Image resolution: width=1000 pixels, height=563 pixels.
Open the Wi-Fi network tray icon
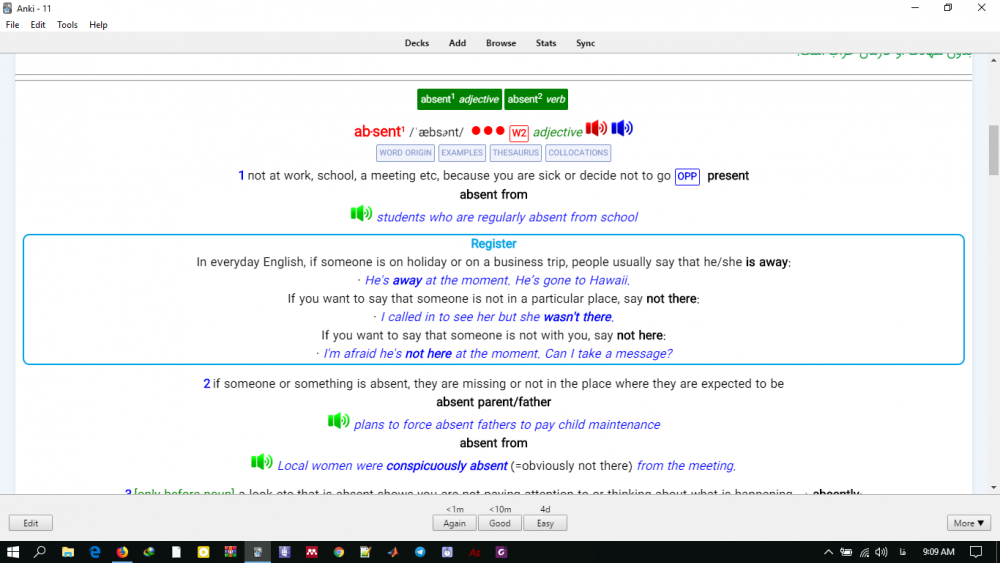(864, 552)
